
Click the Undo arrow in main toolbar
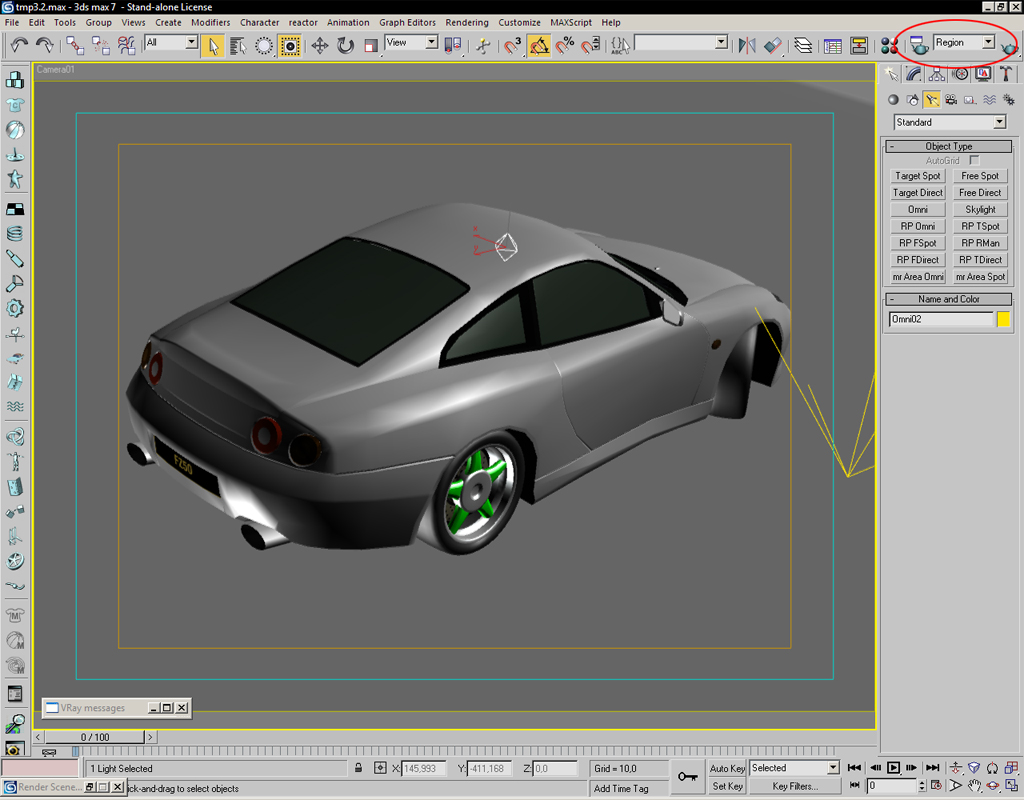pos(19,45)
